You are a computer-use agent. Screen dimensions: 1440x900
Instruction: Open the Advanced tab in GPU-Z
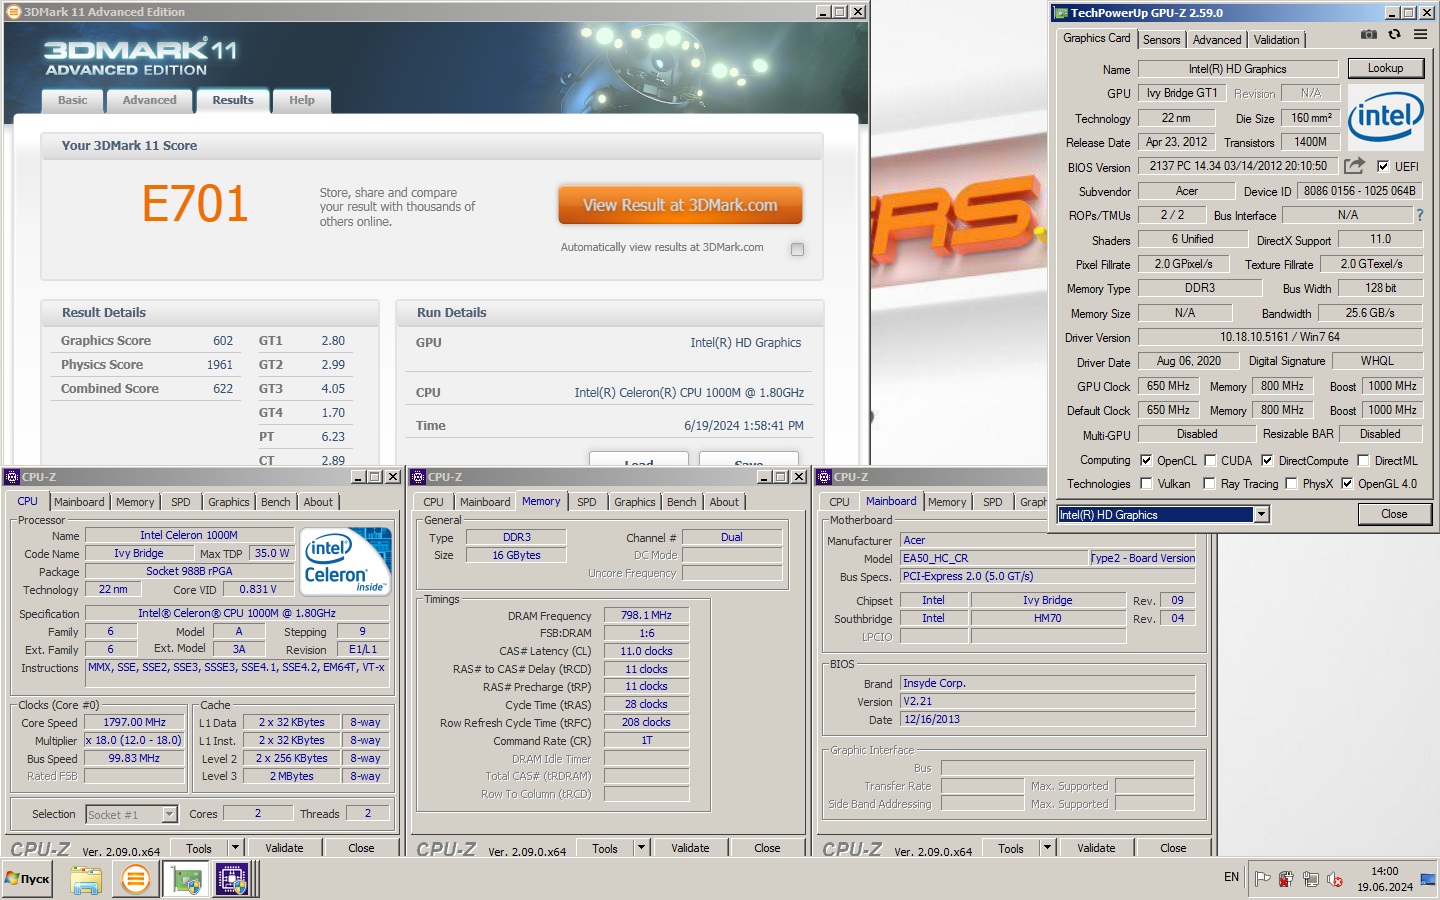click(x=1216, y=40)
